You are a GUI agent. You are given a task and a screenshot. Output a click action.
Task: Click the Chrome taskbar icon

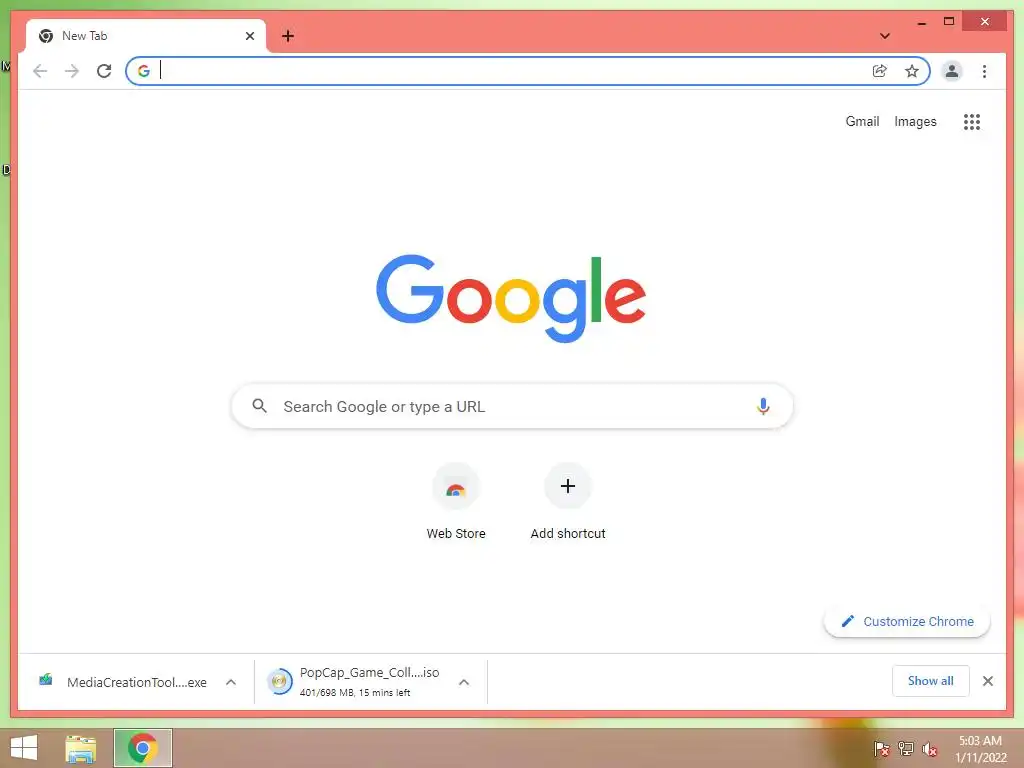tap(143, 748)
